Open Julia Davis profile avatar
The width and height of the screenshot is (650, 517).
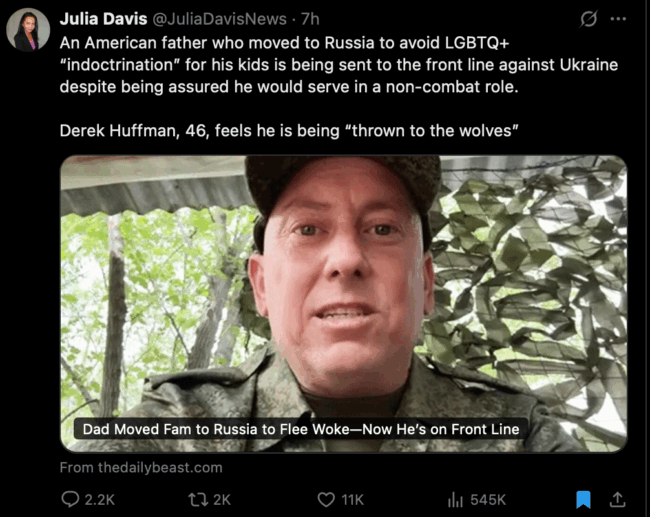28,30
